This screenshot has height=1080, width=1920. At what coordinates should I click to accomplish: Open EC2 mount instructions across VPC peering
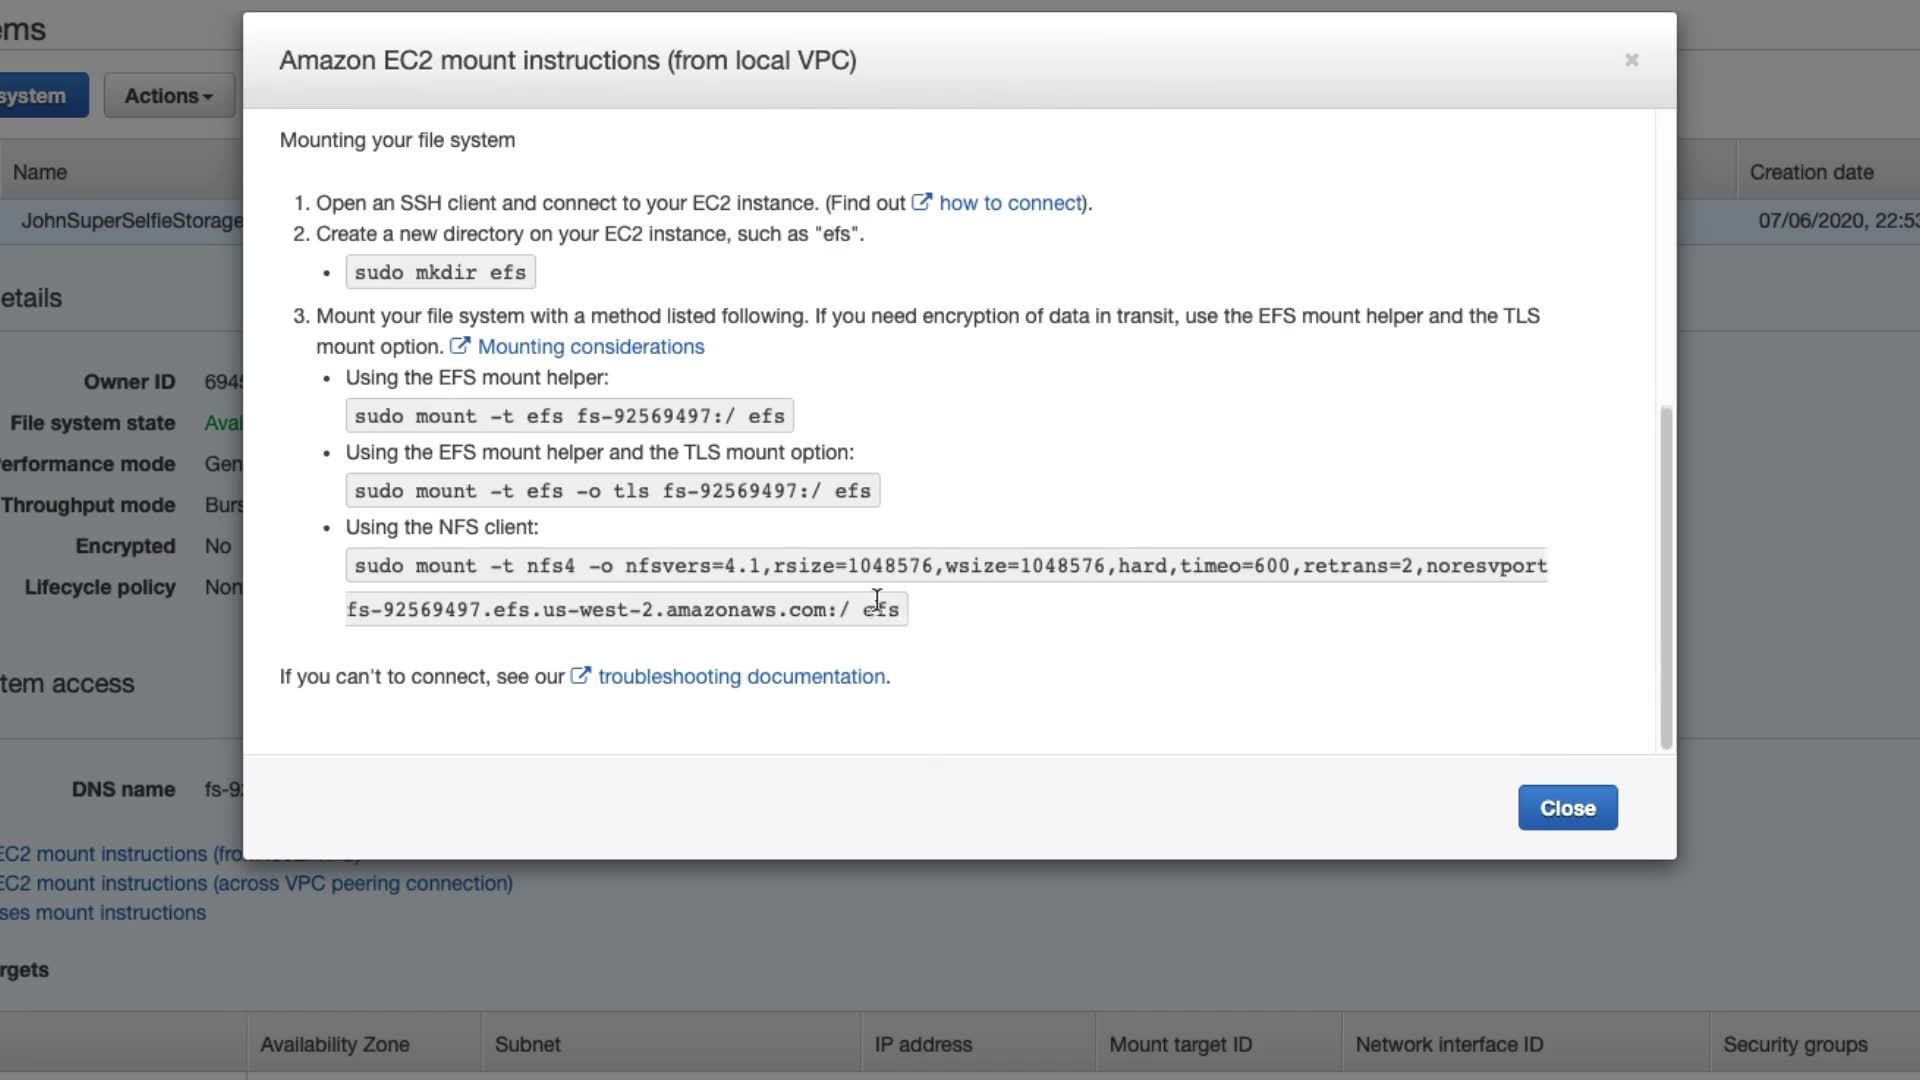click(x=256, y=884)
